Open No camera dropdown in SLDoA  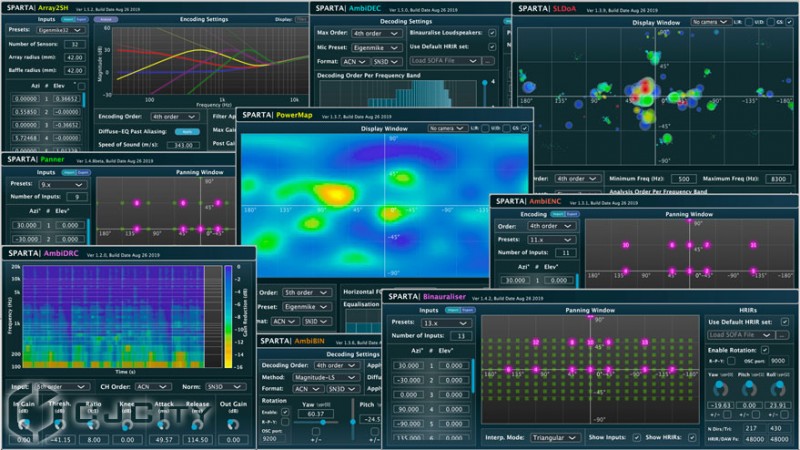click(x=710, y=22)
